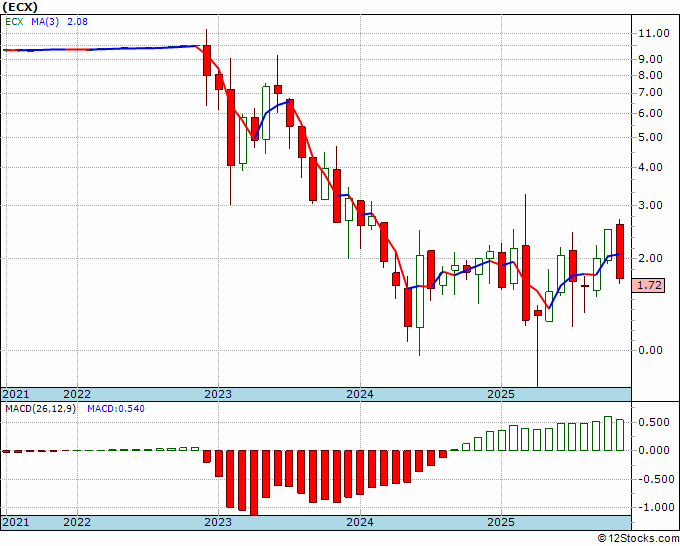Click the MA(3) legend label

coord(45,21)
